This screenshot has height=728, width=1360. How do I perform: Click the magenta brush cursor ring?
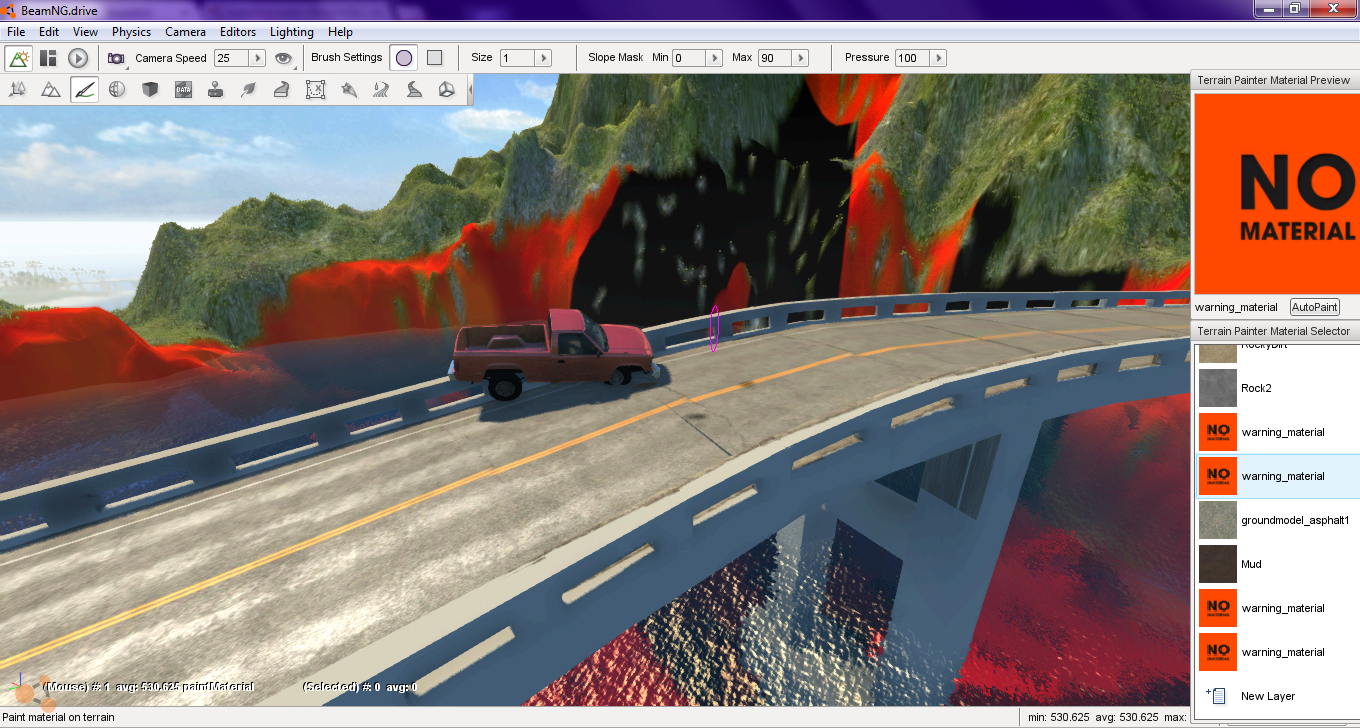pyautogui.click(x=714, y=328)
